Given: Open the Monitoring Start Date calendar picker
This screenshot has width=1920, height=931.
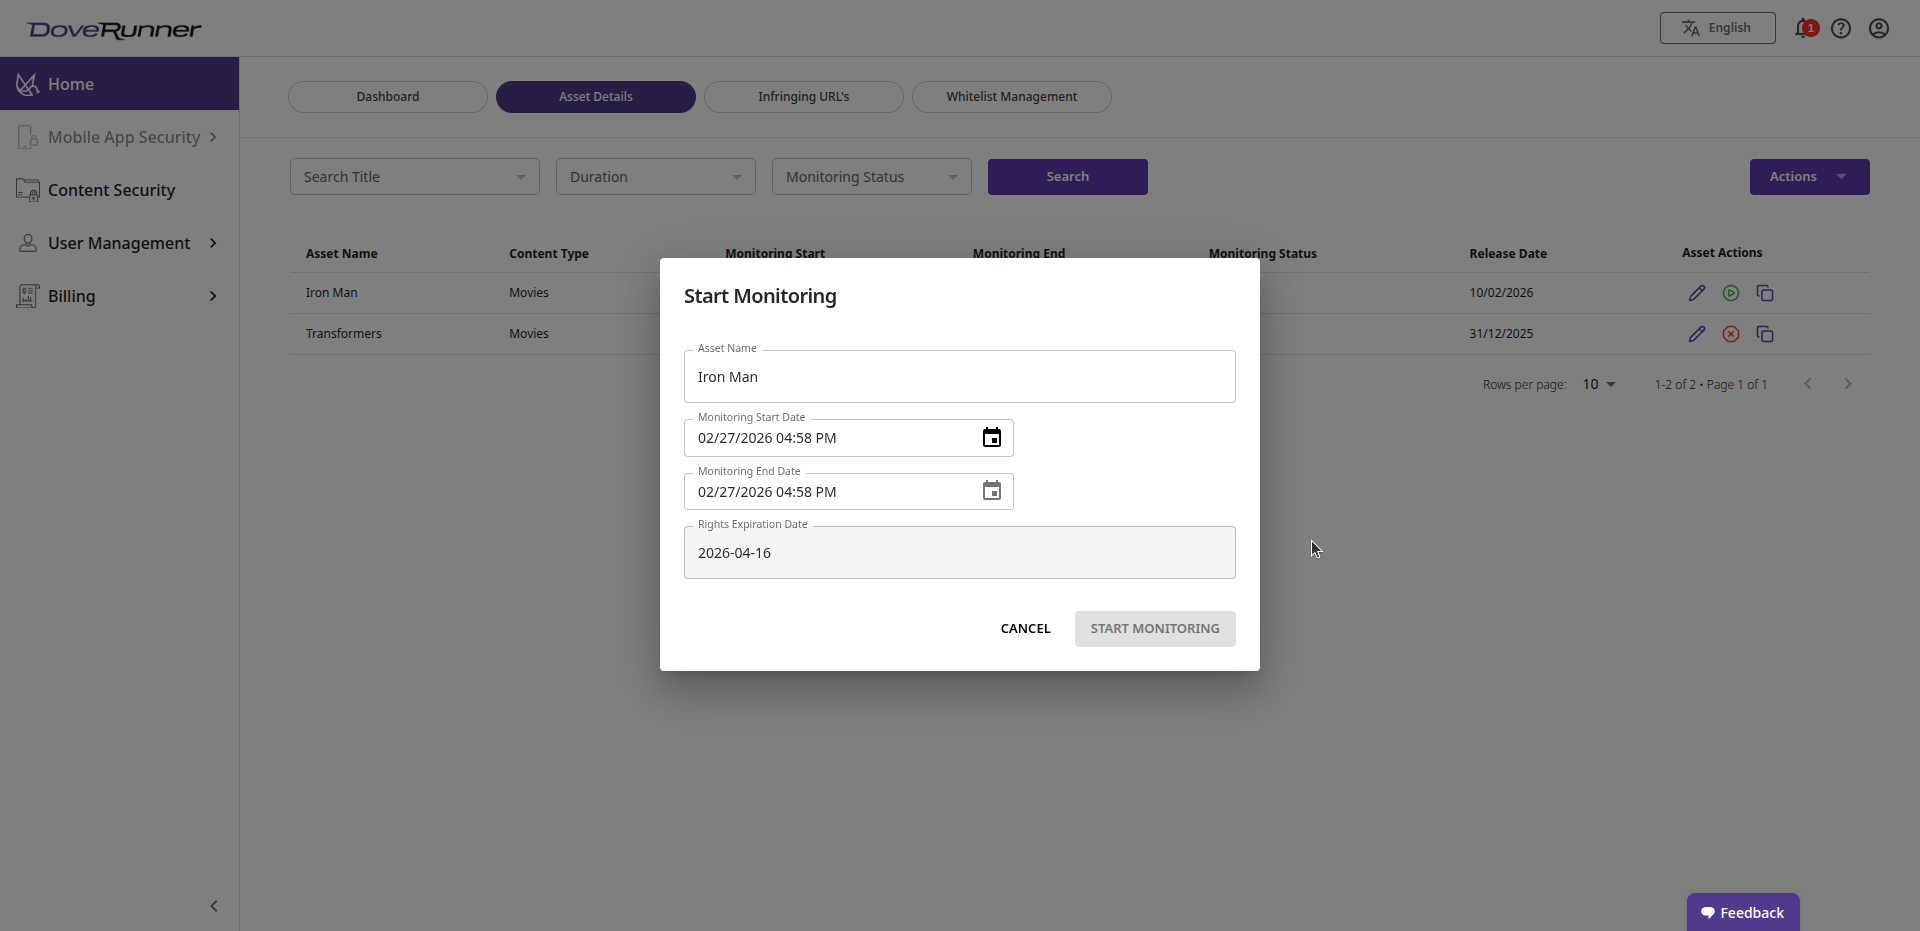Looking at the screenshot, I should point(992,437).
